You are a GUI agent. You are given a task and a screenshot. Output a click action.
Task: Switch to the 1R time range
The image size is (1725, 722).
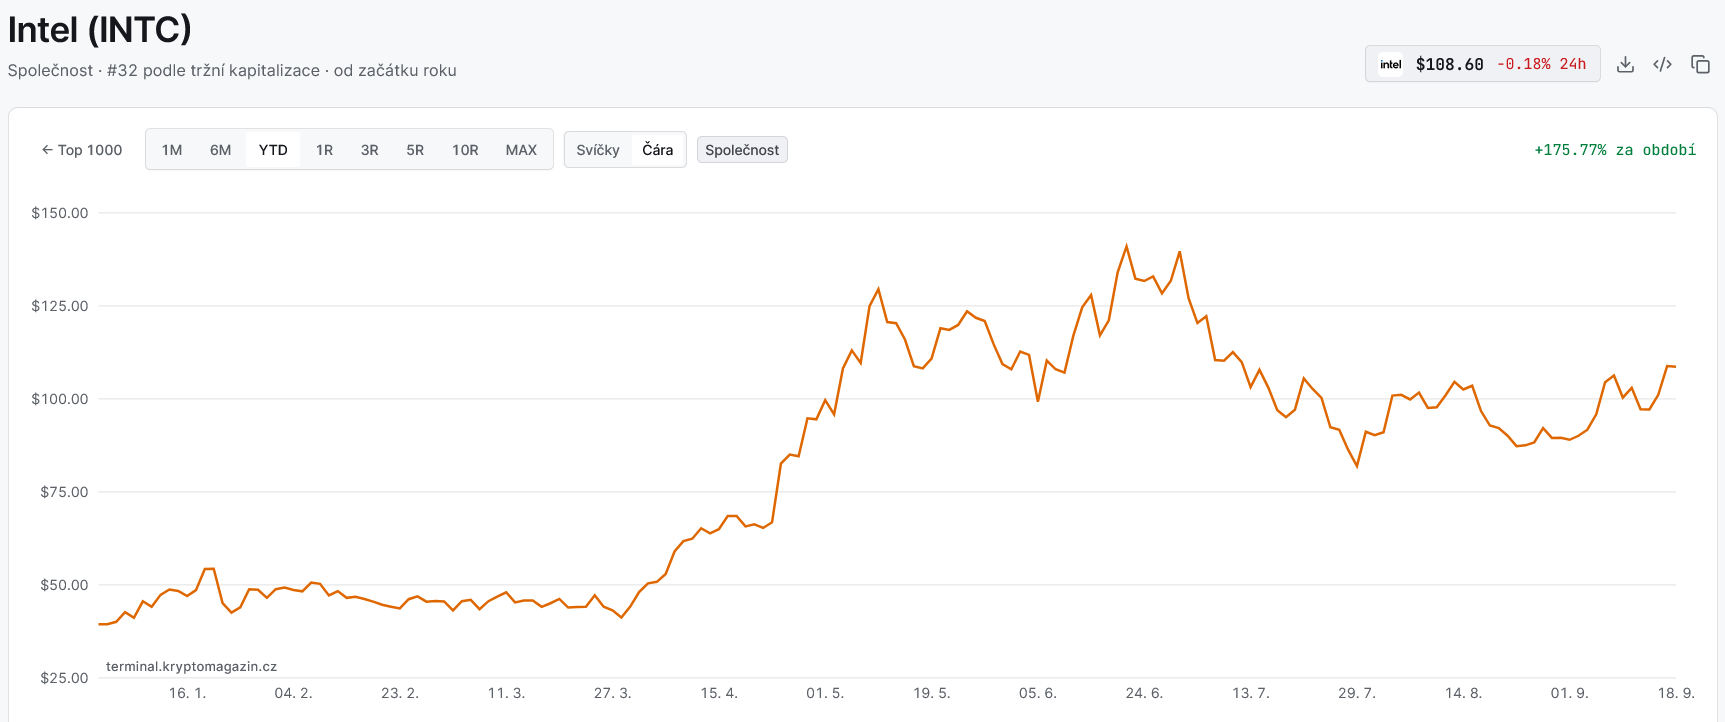324,150
